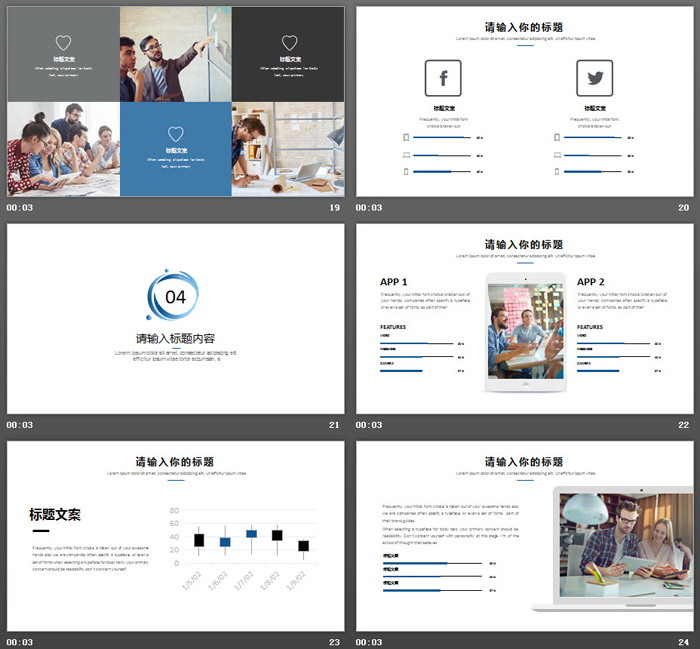Select the laptop mockup photo on slide 24
This screenshot has height=649, width=700.
pos(626,545)
